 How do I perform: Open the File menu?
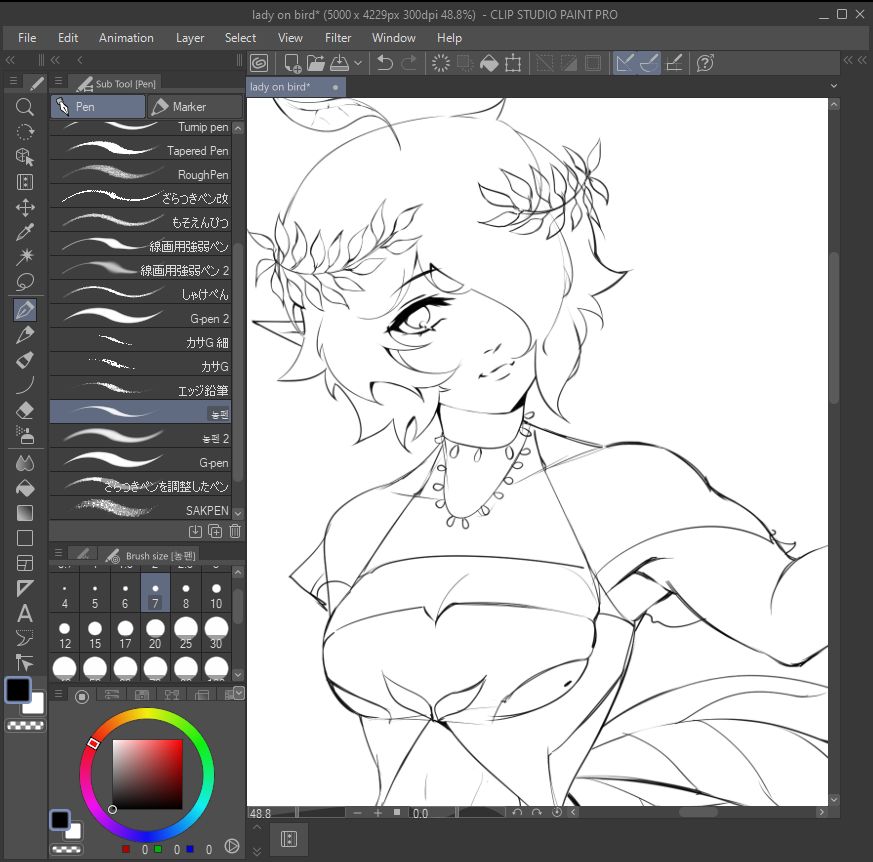click(27, 38)
